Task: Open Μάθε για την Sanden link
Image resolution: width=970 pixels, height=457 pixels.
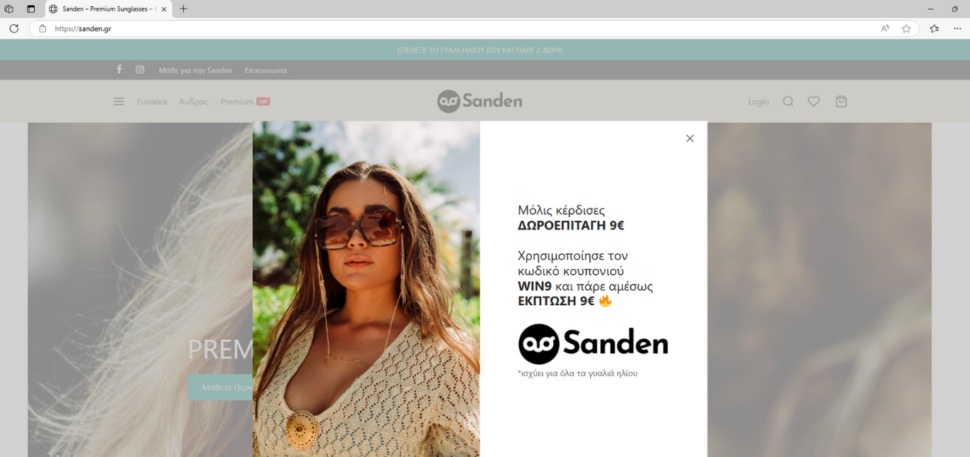Action: tap(195, 70)
